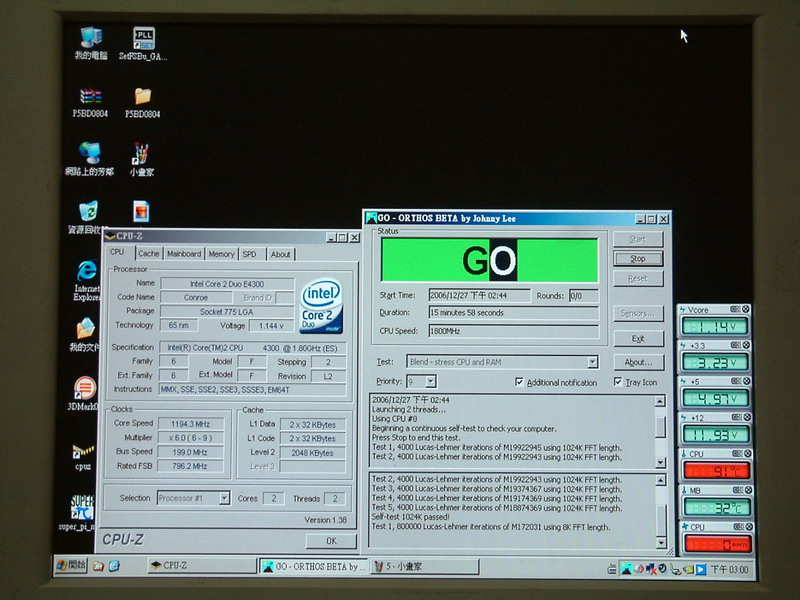The image size is (800, 600).
Task: Click the Core Speed value '1194.3 MHz'
Action: [x=190, y=424]
